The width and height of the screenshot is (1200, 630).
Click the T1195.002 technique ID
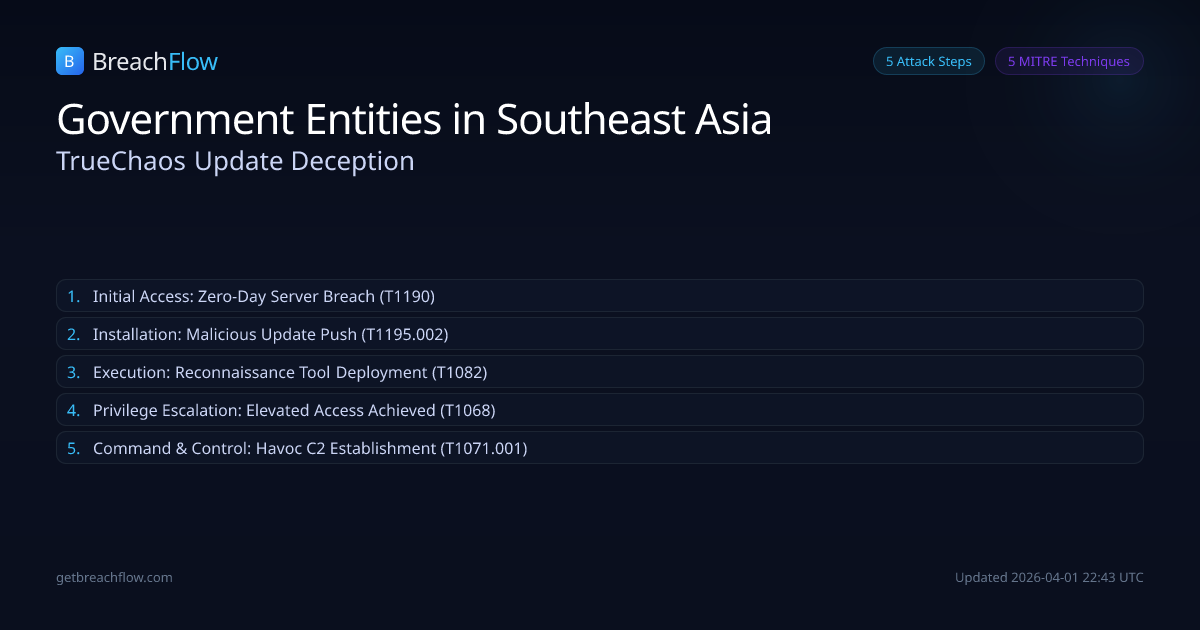[x=405, y=334]
